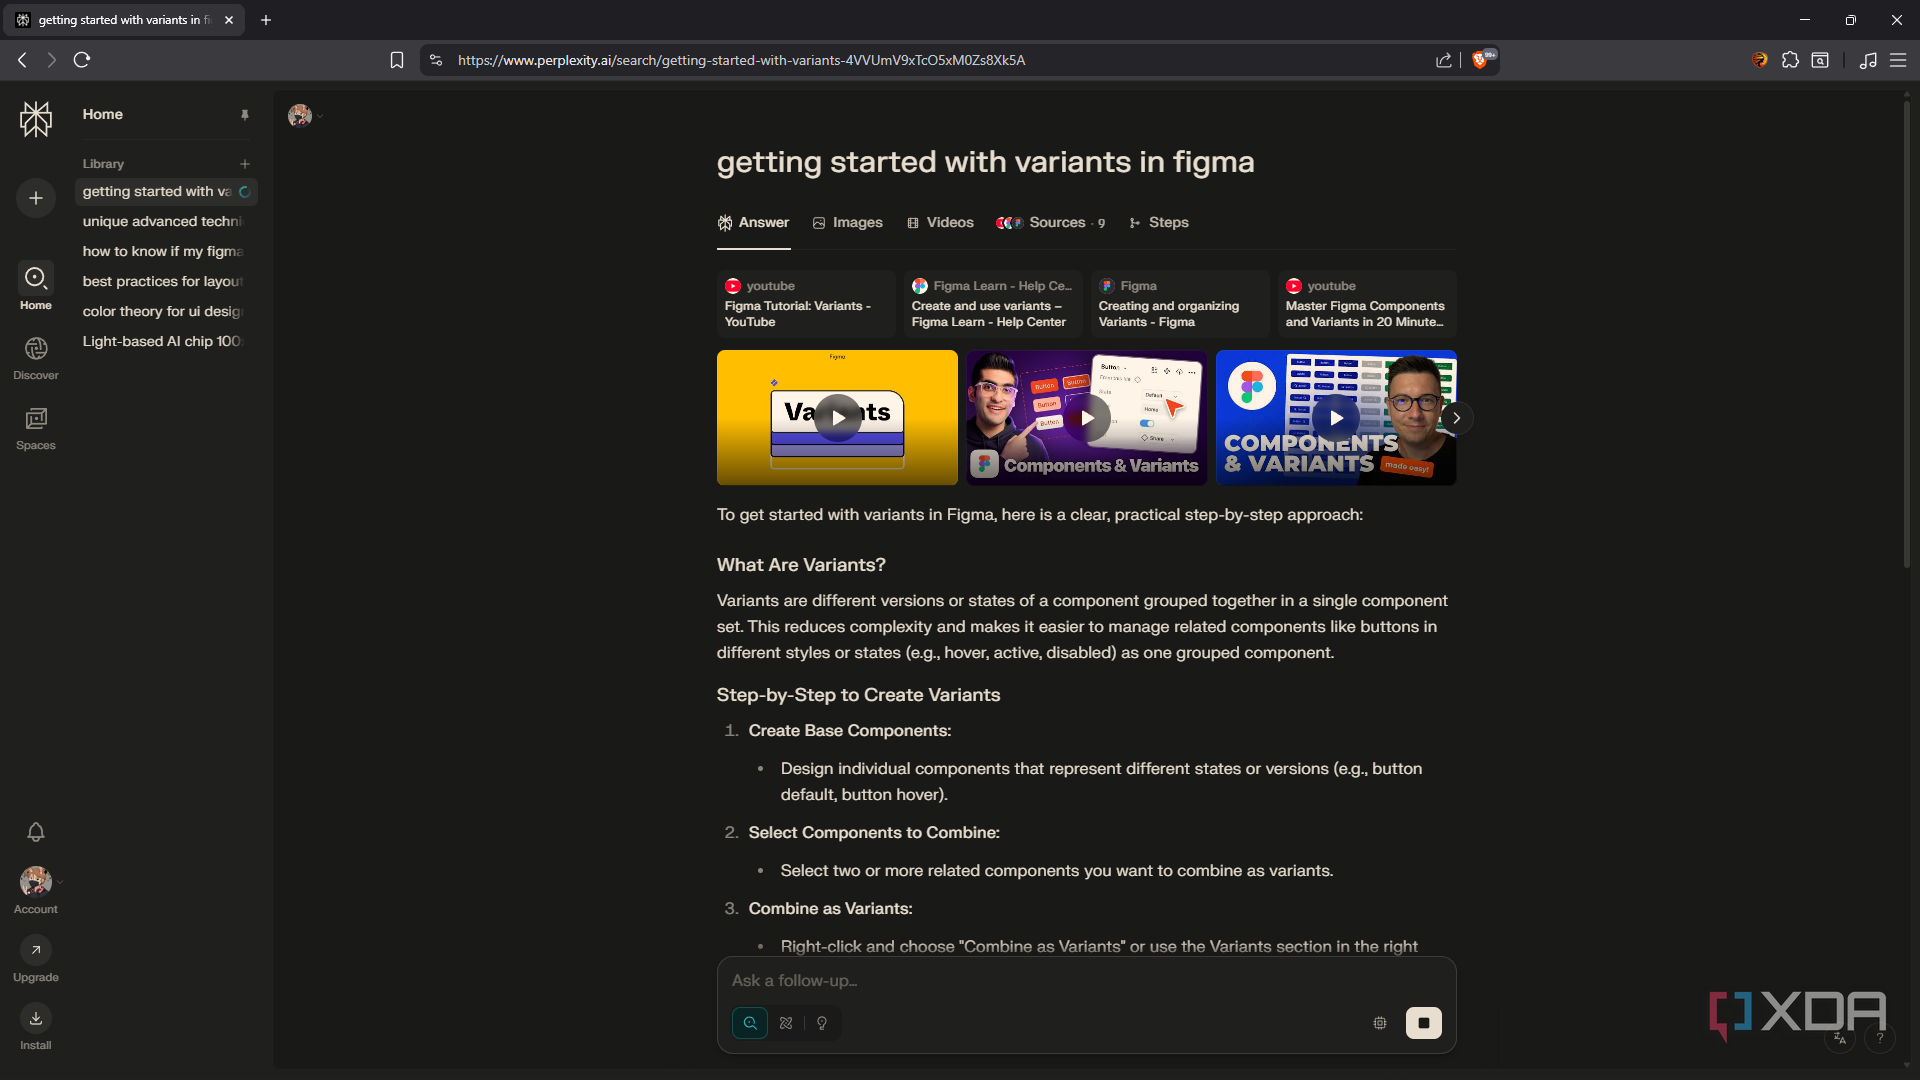The width and height of the screenshot is (1920, 1080).
Task: Open the Sources tab
Action: 1050,222
